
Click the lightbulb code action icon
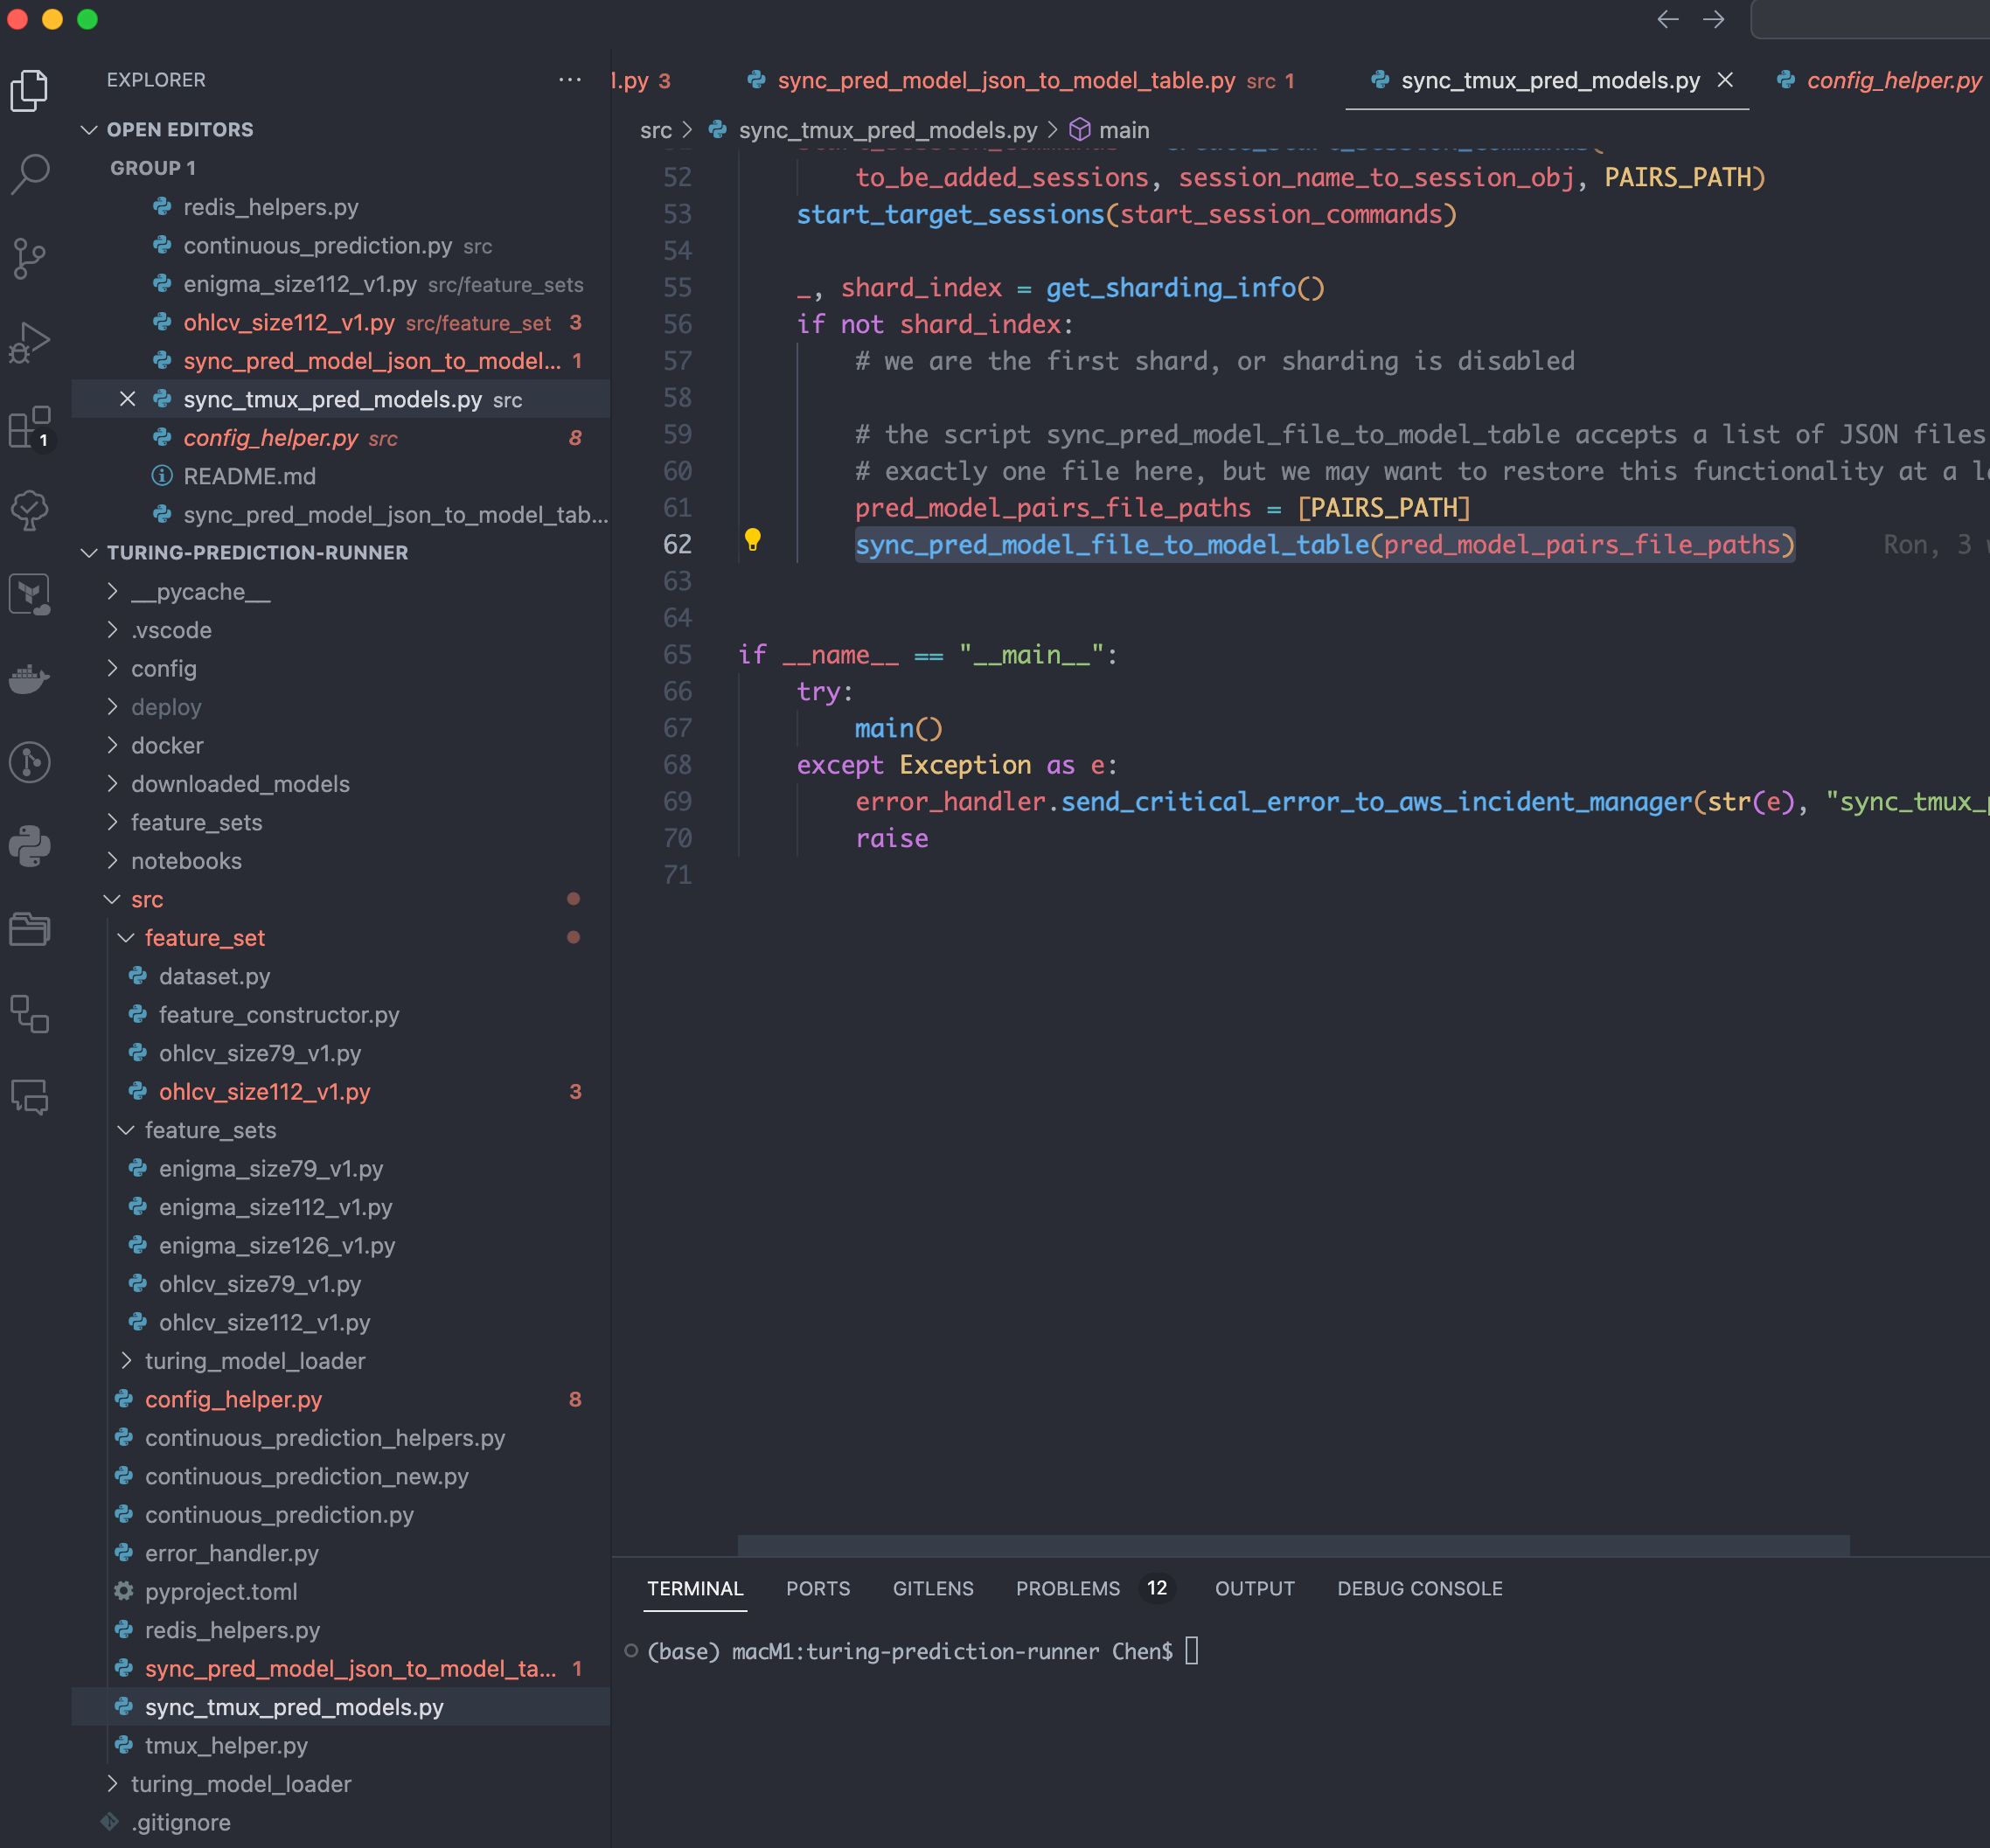pos(753,540)
